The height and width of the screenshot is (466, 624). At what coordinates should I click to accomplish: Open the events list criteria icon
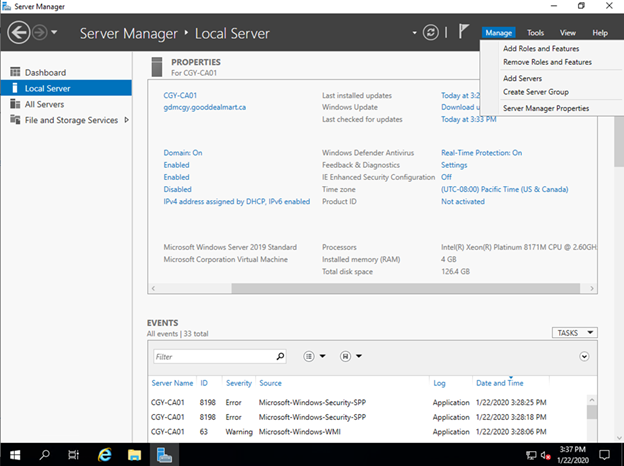click(x=309, y=356)
